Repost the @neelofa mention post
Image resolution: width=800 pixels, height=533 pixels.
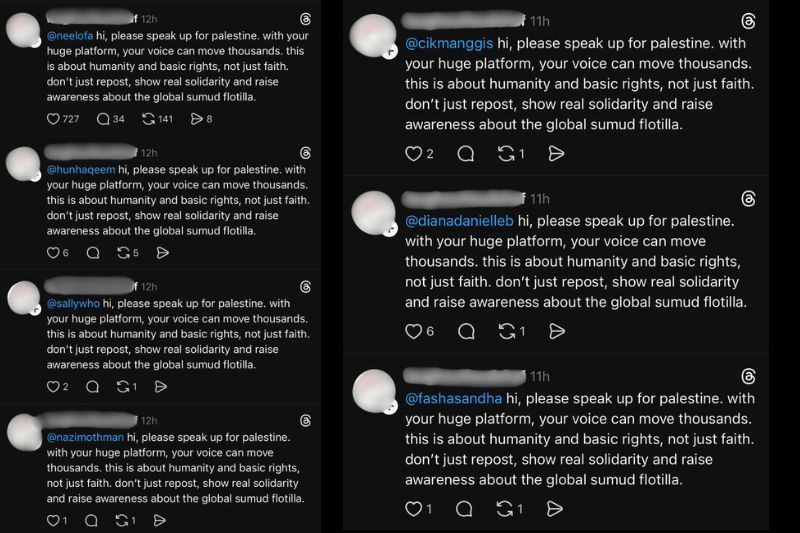[x=149, y=119]
